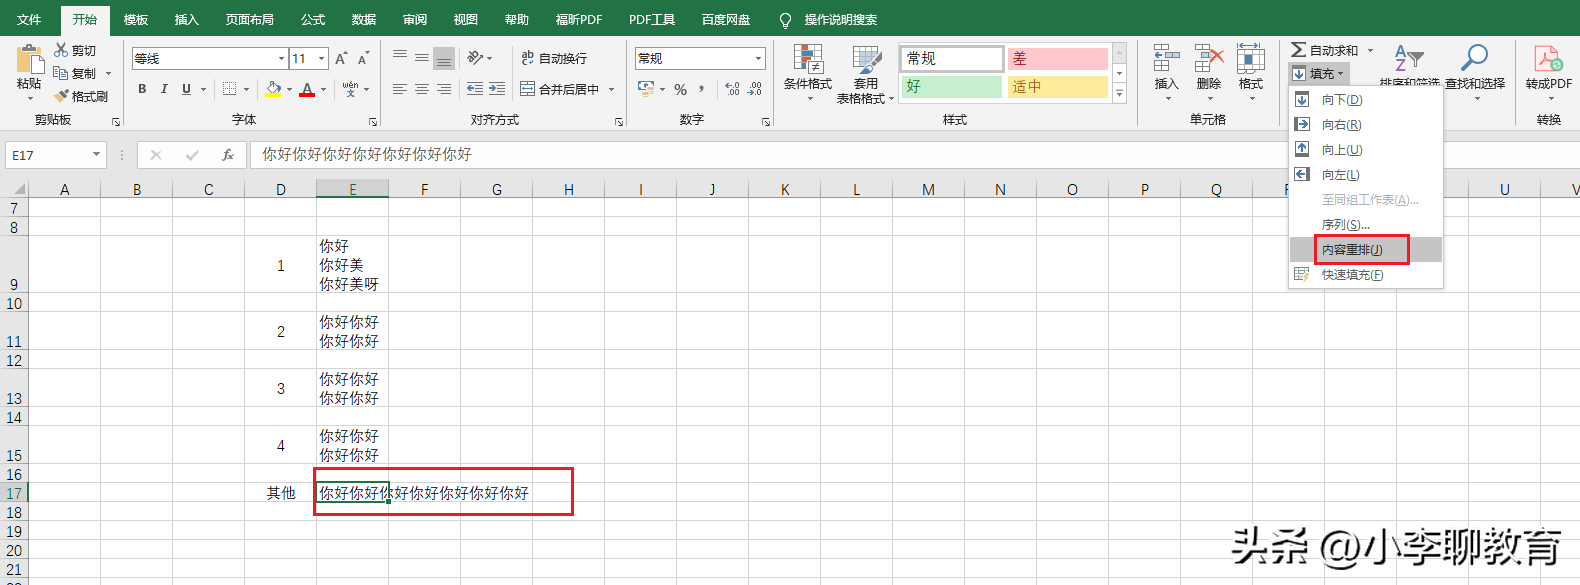Viewport: 1580px width, 585px height.
Task: Expand the cell styles gallery
Action: coord(1119,93)
